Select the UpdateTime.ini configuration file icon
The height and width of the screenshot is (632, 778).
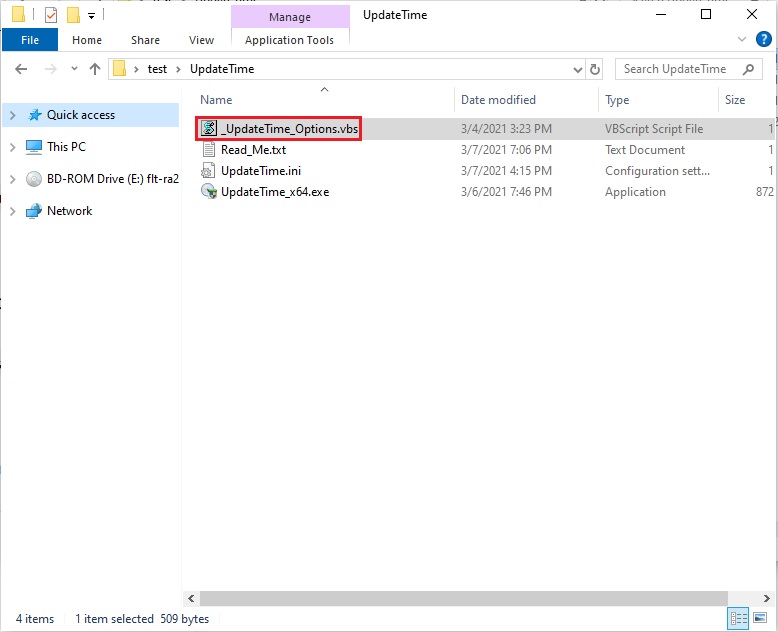pyautogui.click(x=208, y=171)
